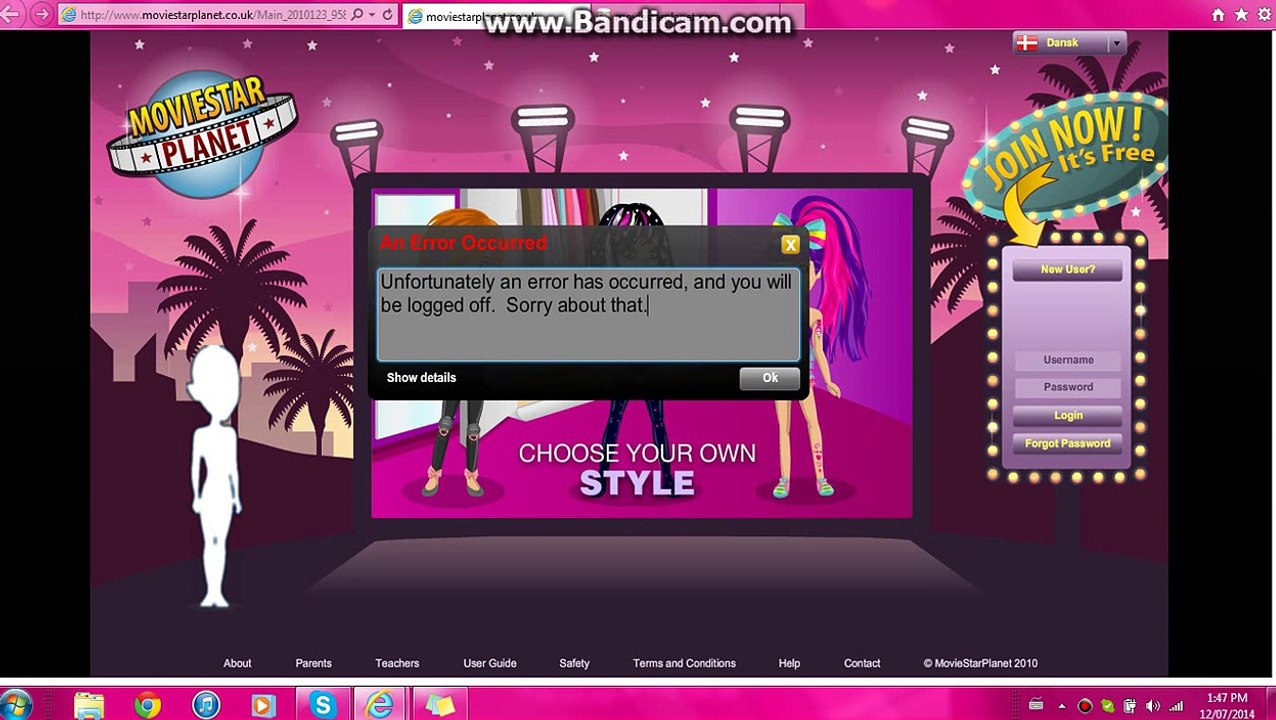This screenshot has width=1276, height=720.
Task: Click the Bandicam recording tray icon
Action: coord(1085,706)
